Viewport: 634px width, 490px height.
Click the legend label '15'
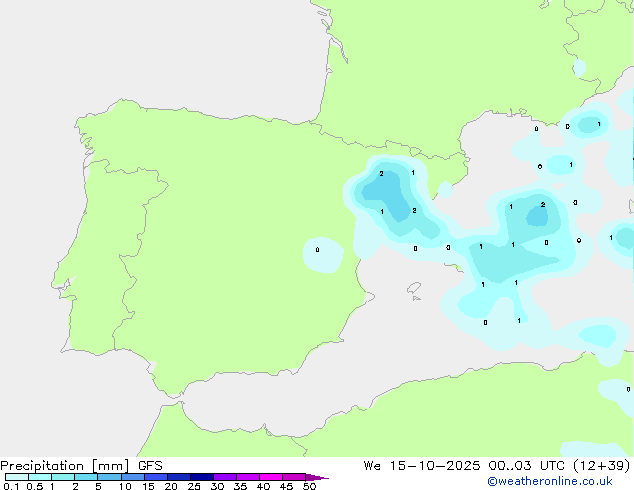tap(148, 486)
